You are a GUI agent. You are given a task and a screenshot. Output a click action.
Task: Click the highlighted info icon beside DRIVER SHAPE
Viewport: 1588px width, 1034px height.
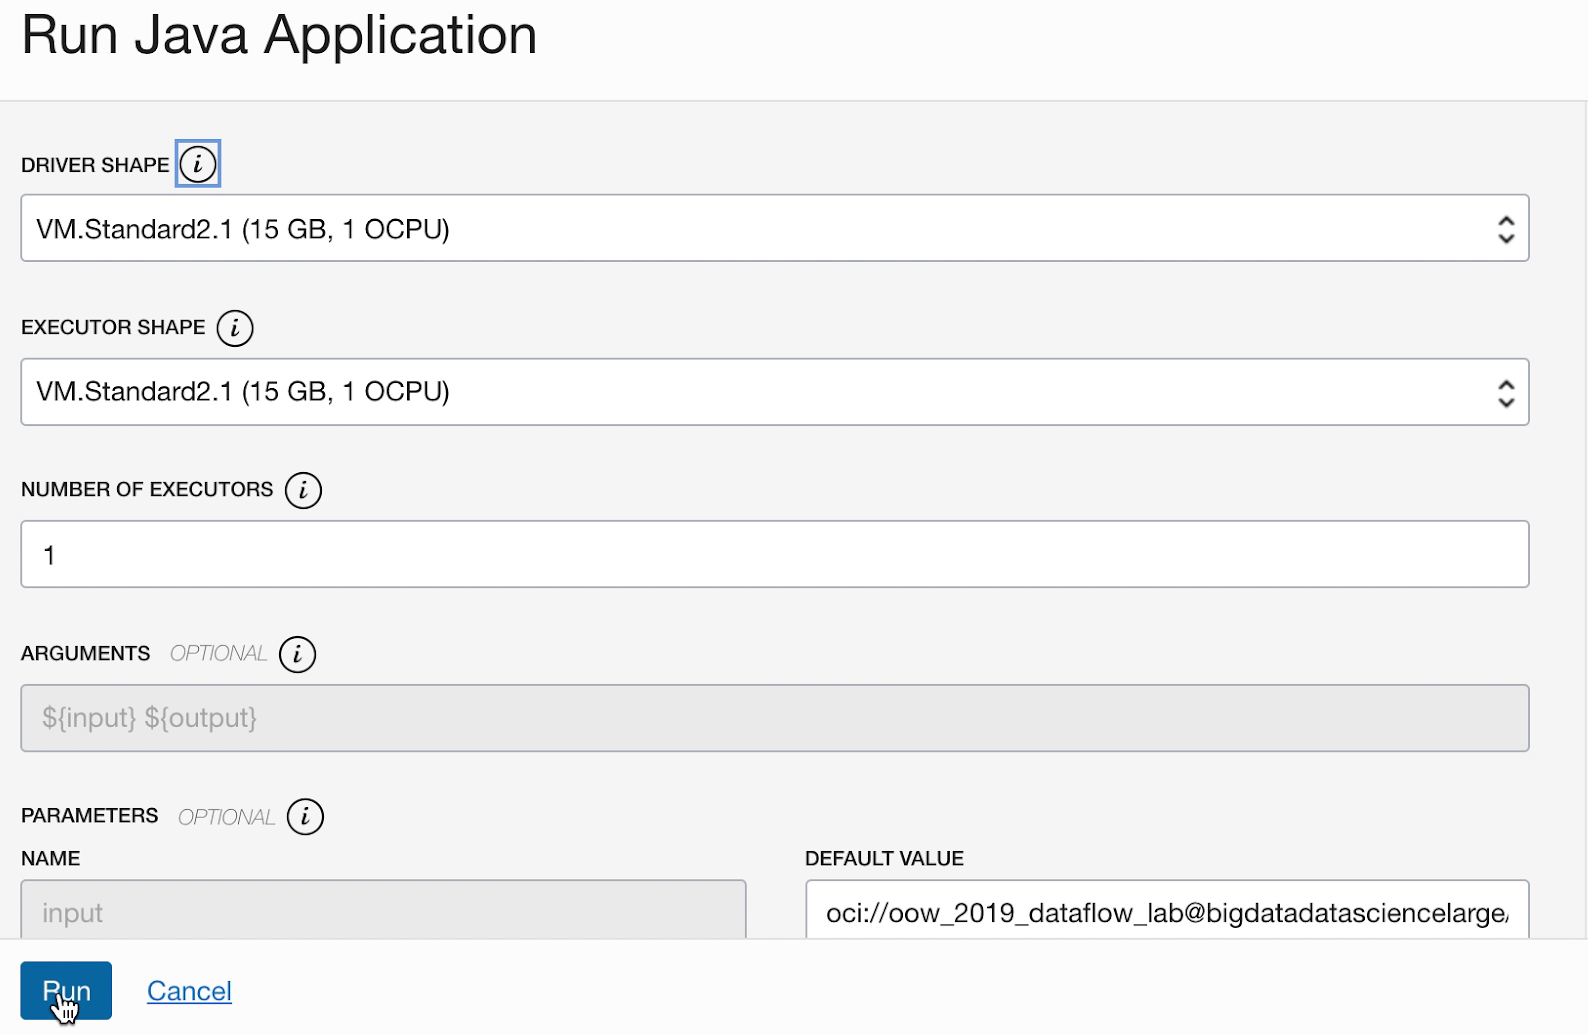coord(197,163)
